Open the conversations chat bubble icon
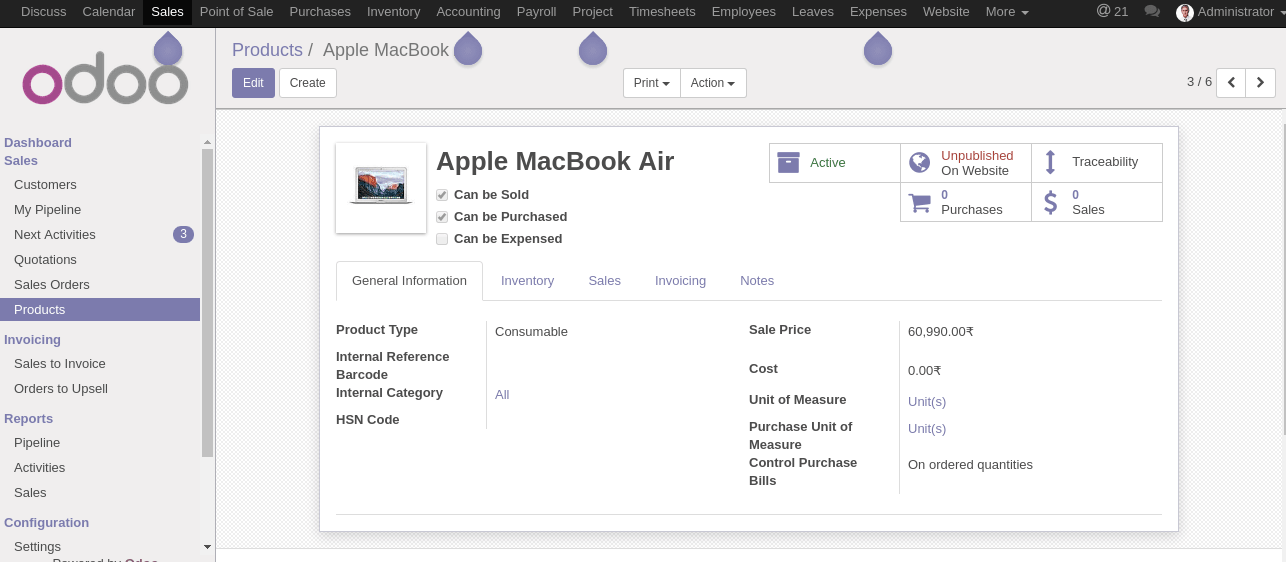 [1152, 12]
